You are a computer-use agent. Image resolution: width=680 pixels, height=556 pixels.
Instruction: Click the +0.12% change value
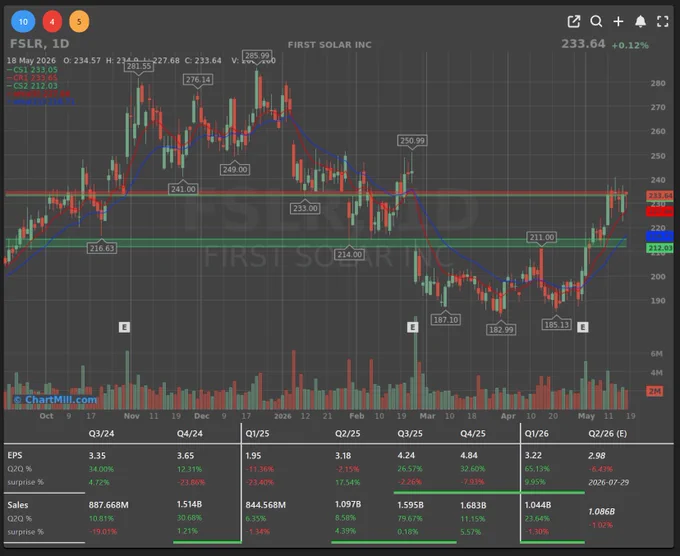[x=630, y=45]
